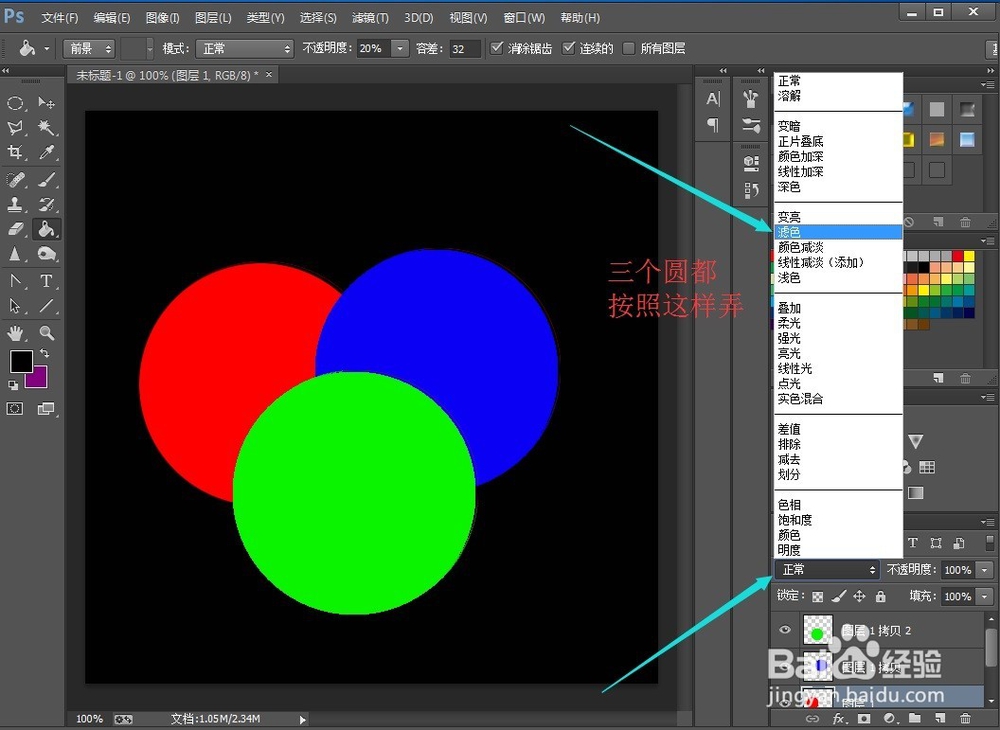The height and width of the screenshot is (730, 1000).
Task: Select the Hand tool
Action: point(15,333)
